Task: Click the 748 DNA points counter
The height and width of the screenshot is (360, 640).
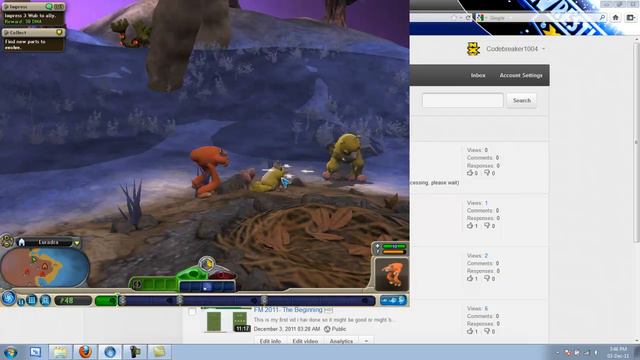Action: click(x=73, y=301)
